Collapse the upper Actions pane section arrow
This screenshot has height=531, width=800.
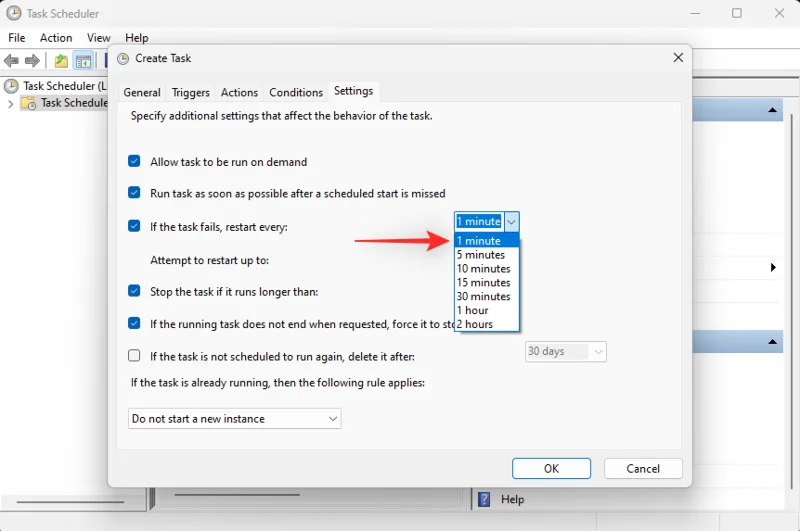[772, 110]
